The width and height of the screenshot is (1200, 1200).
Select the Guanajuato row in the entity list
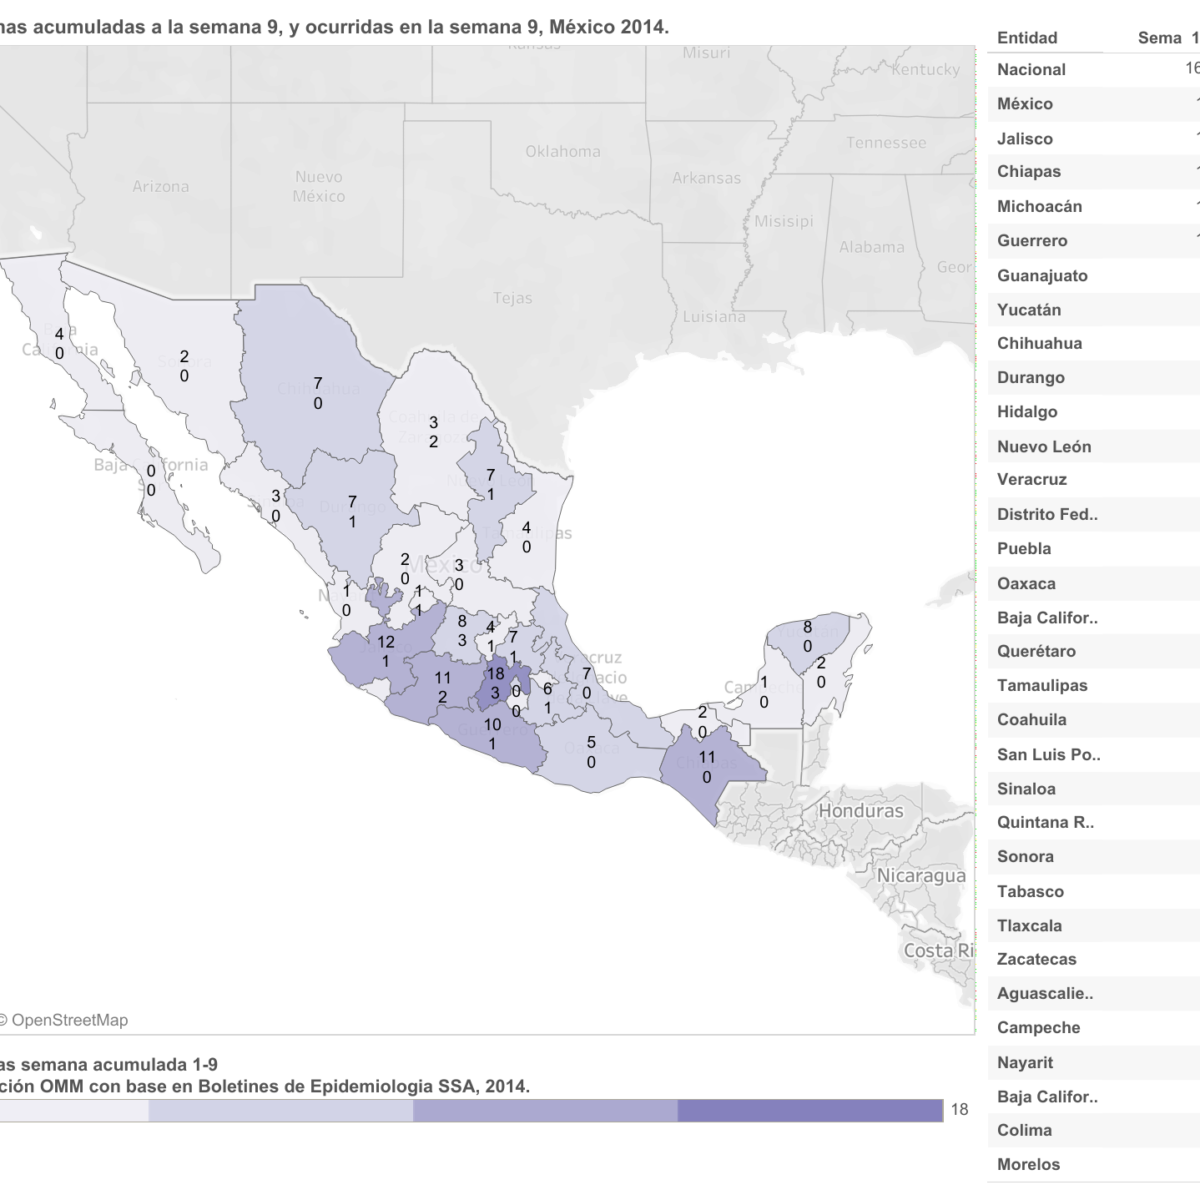[1042, 276]
